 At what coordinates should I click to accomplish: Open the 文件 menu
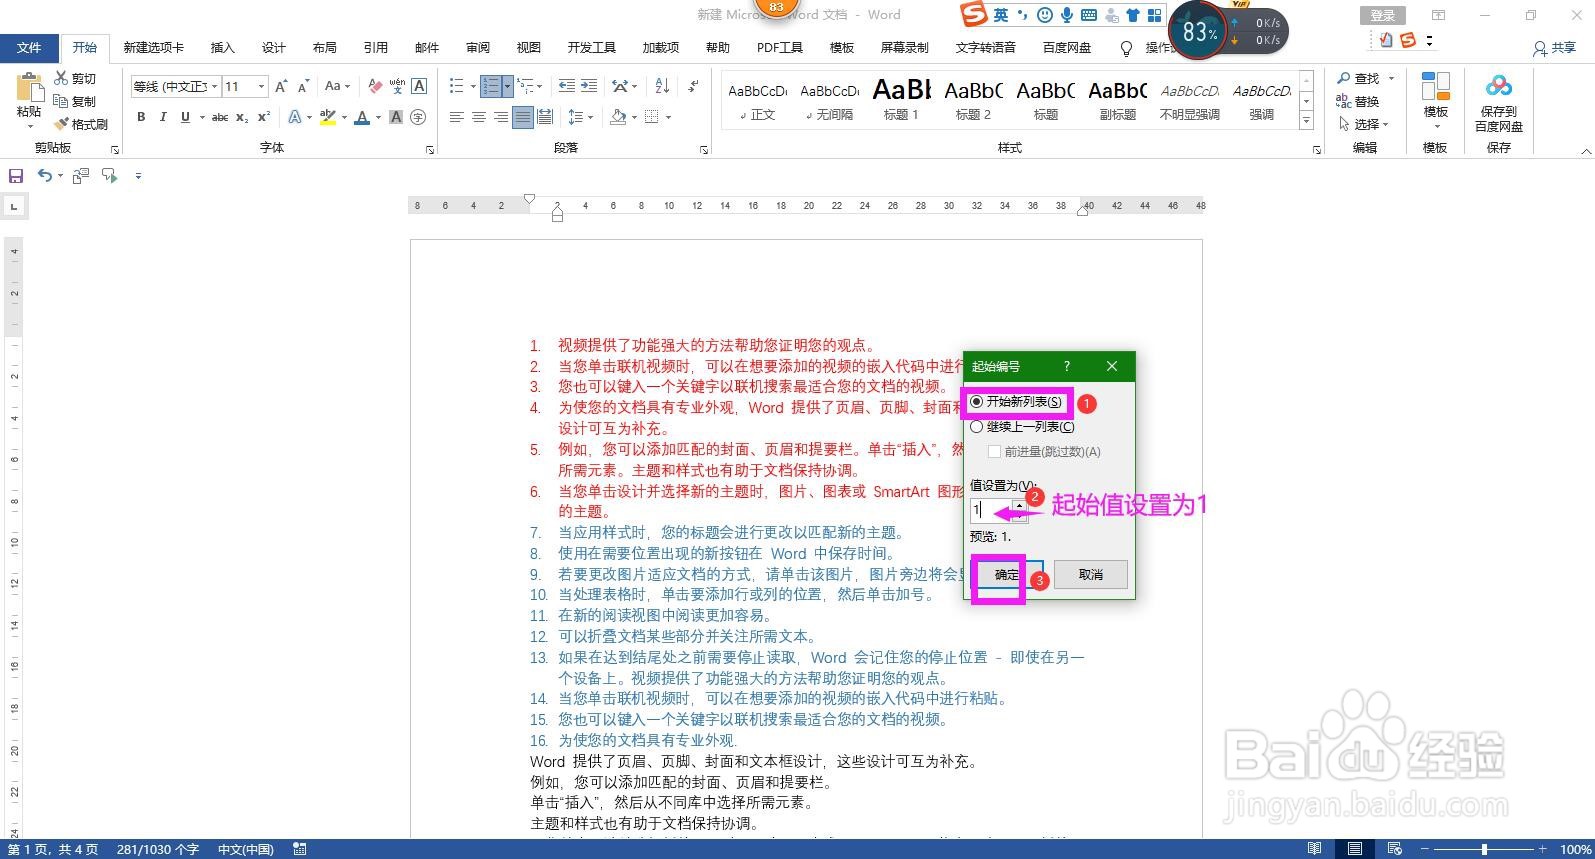tap(29, 47)
